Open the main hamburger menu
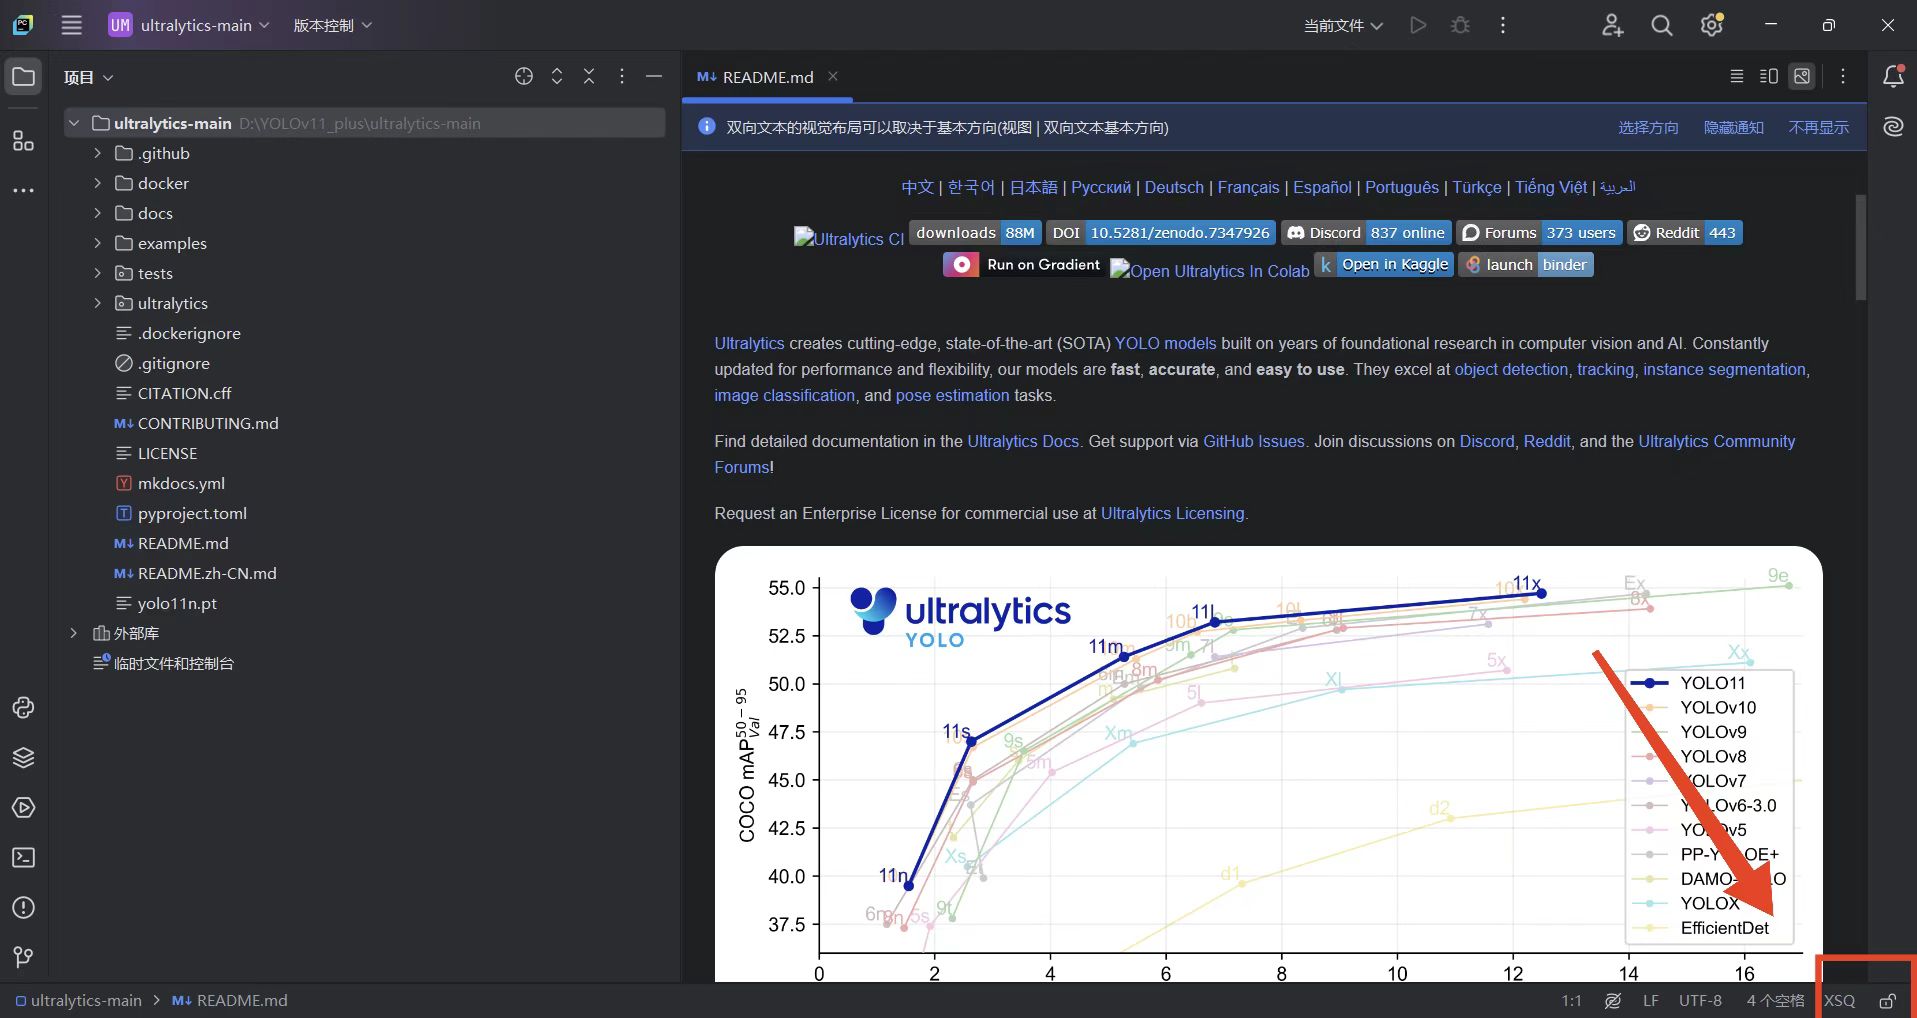 coord(71,25)
